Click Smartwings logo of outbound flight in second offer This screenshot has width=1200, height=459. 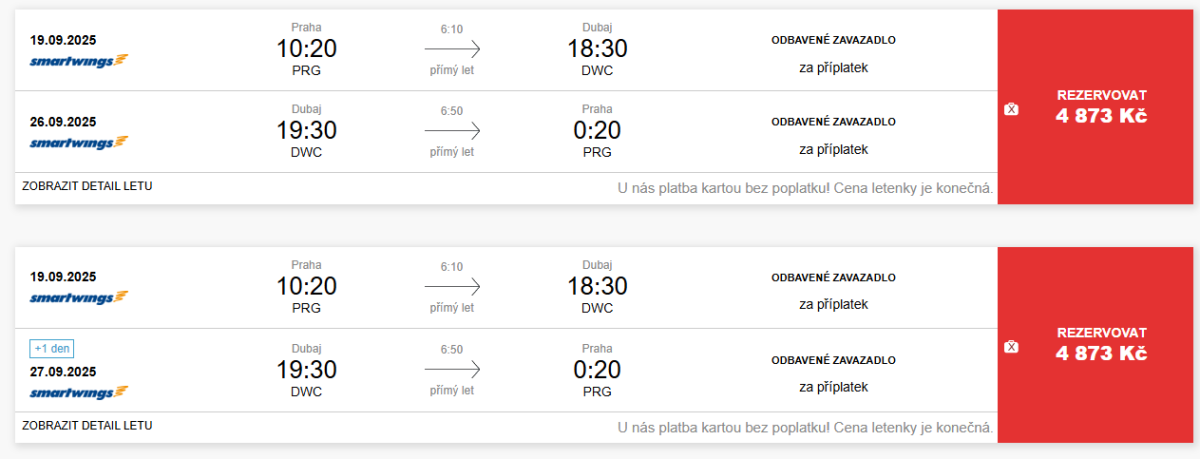point(79,297)
